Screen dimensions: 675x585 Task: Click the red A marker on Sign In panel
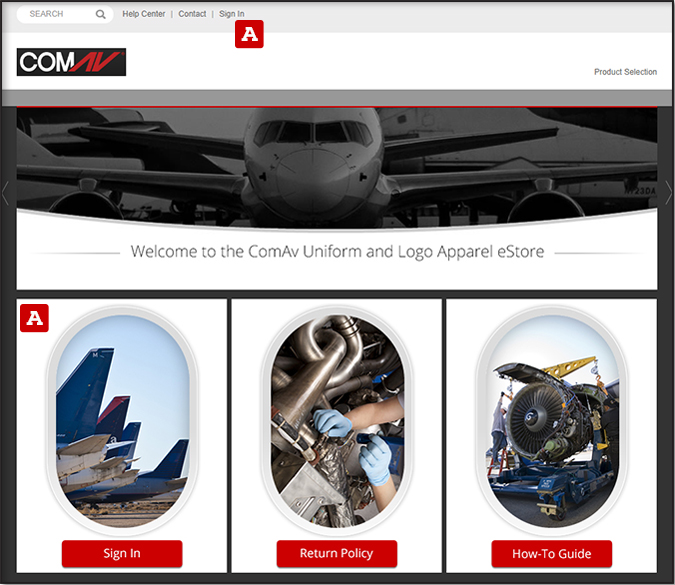point(34,318)
